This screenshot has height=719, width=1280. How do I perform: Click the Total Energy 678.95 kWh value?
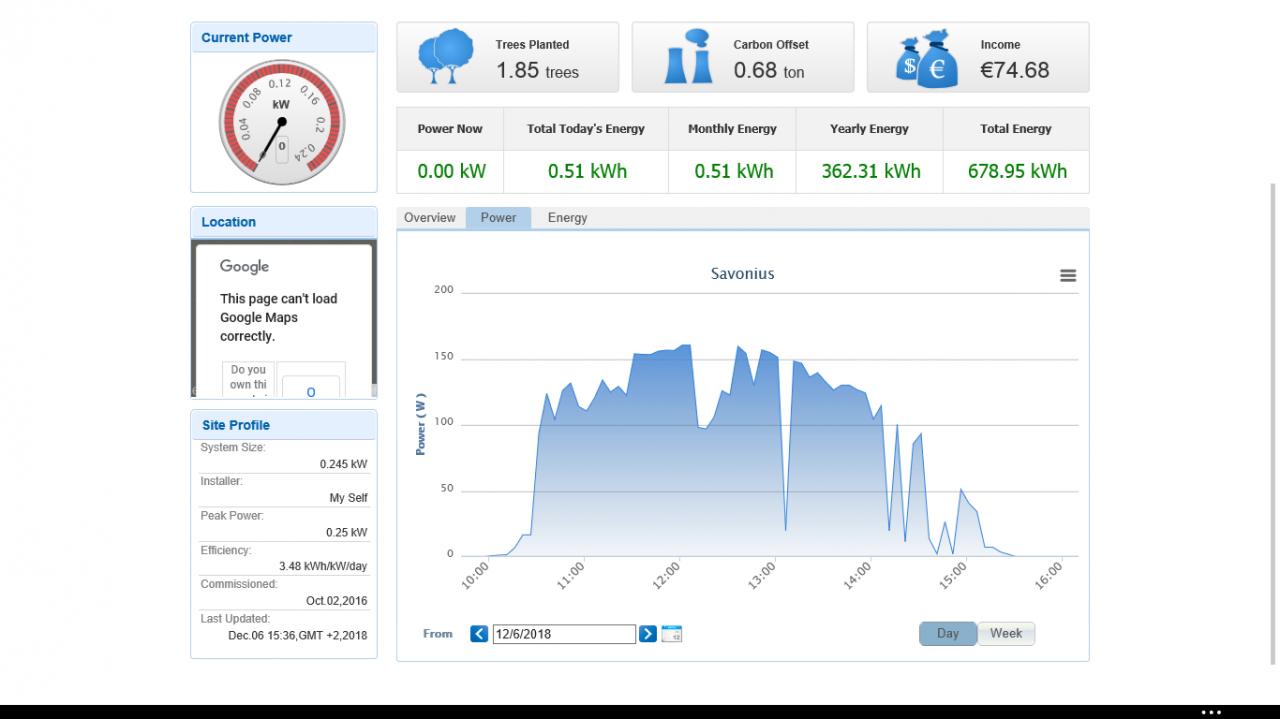tap(1017, 171)
